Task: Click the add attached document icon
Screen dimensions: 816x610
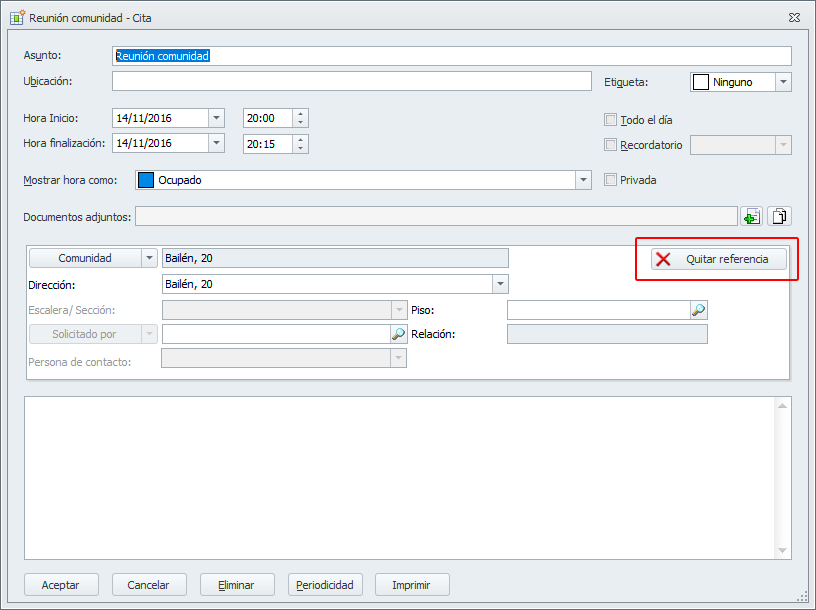Action: 751,217
